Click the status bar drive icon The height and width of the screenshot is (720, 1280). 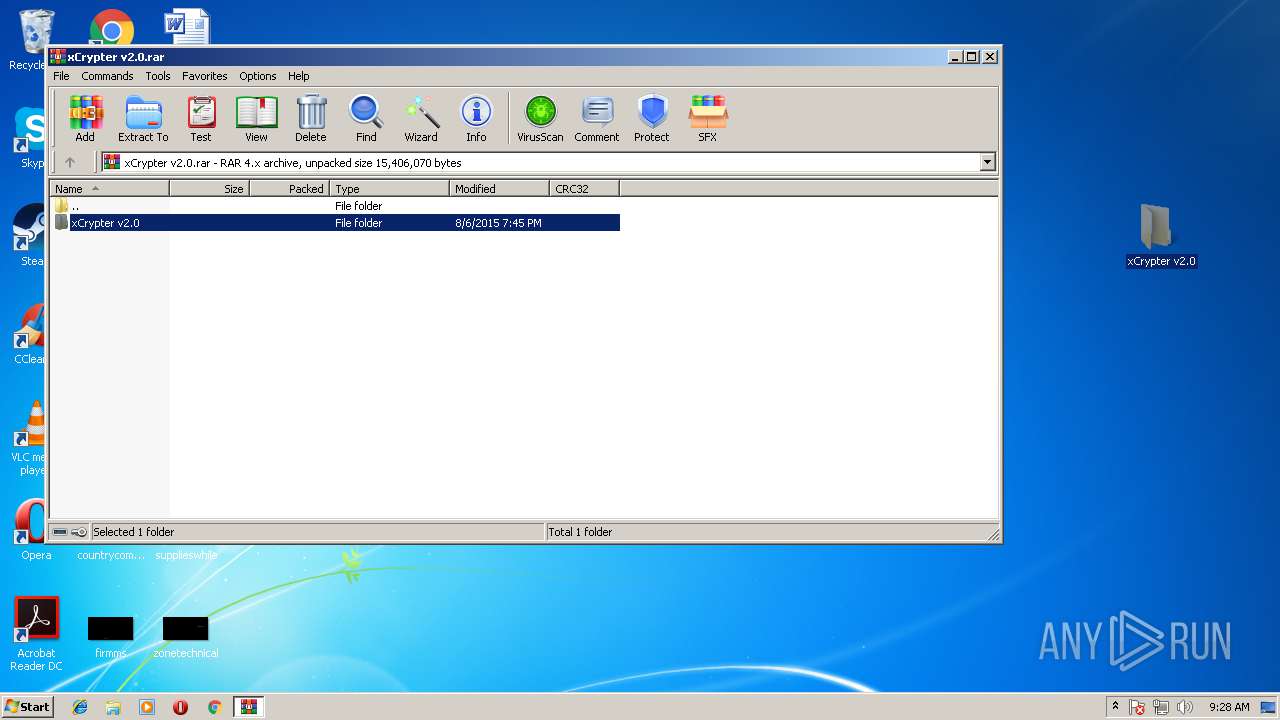60,532
